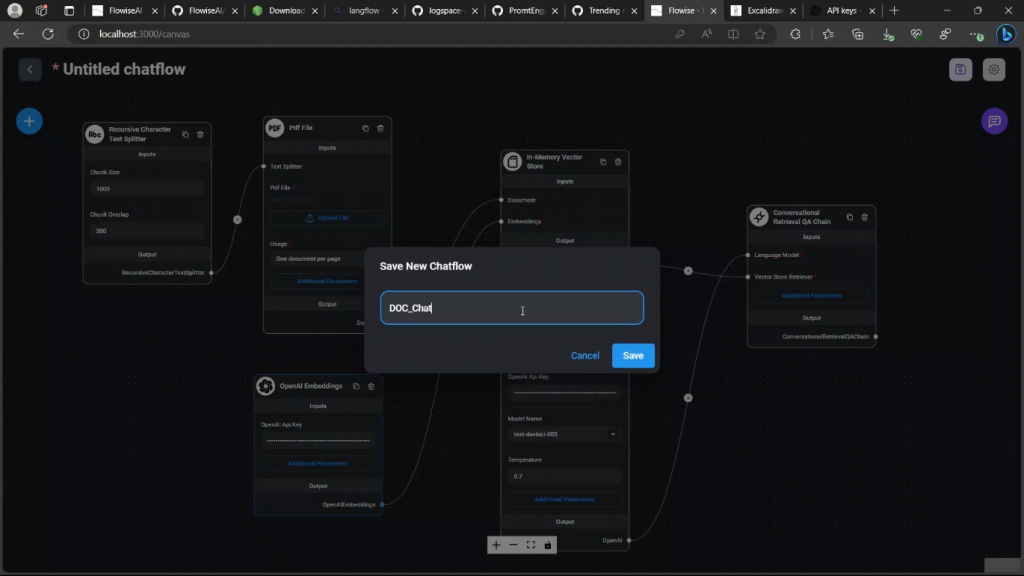Duplicate the Conversational Retrieval QA Chain node

pyautogui.click(x=850, y=217)
